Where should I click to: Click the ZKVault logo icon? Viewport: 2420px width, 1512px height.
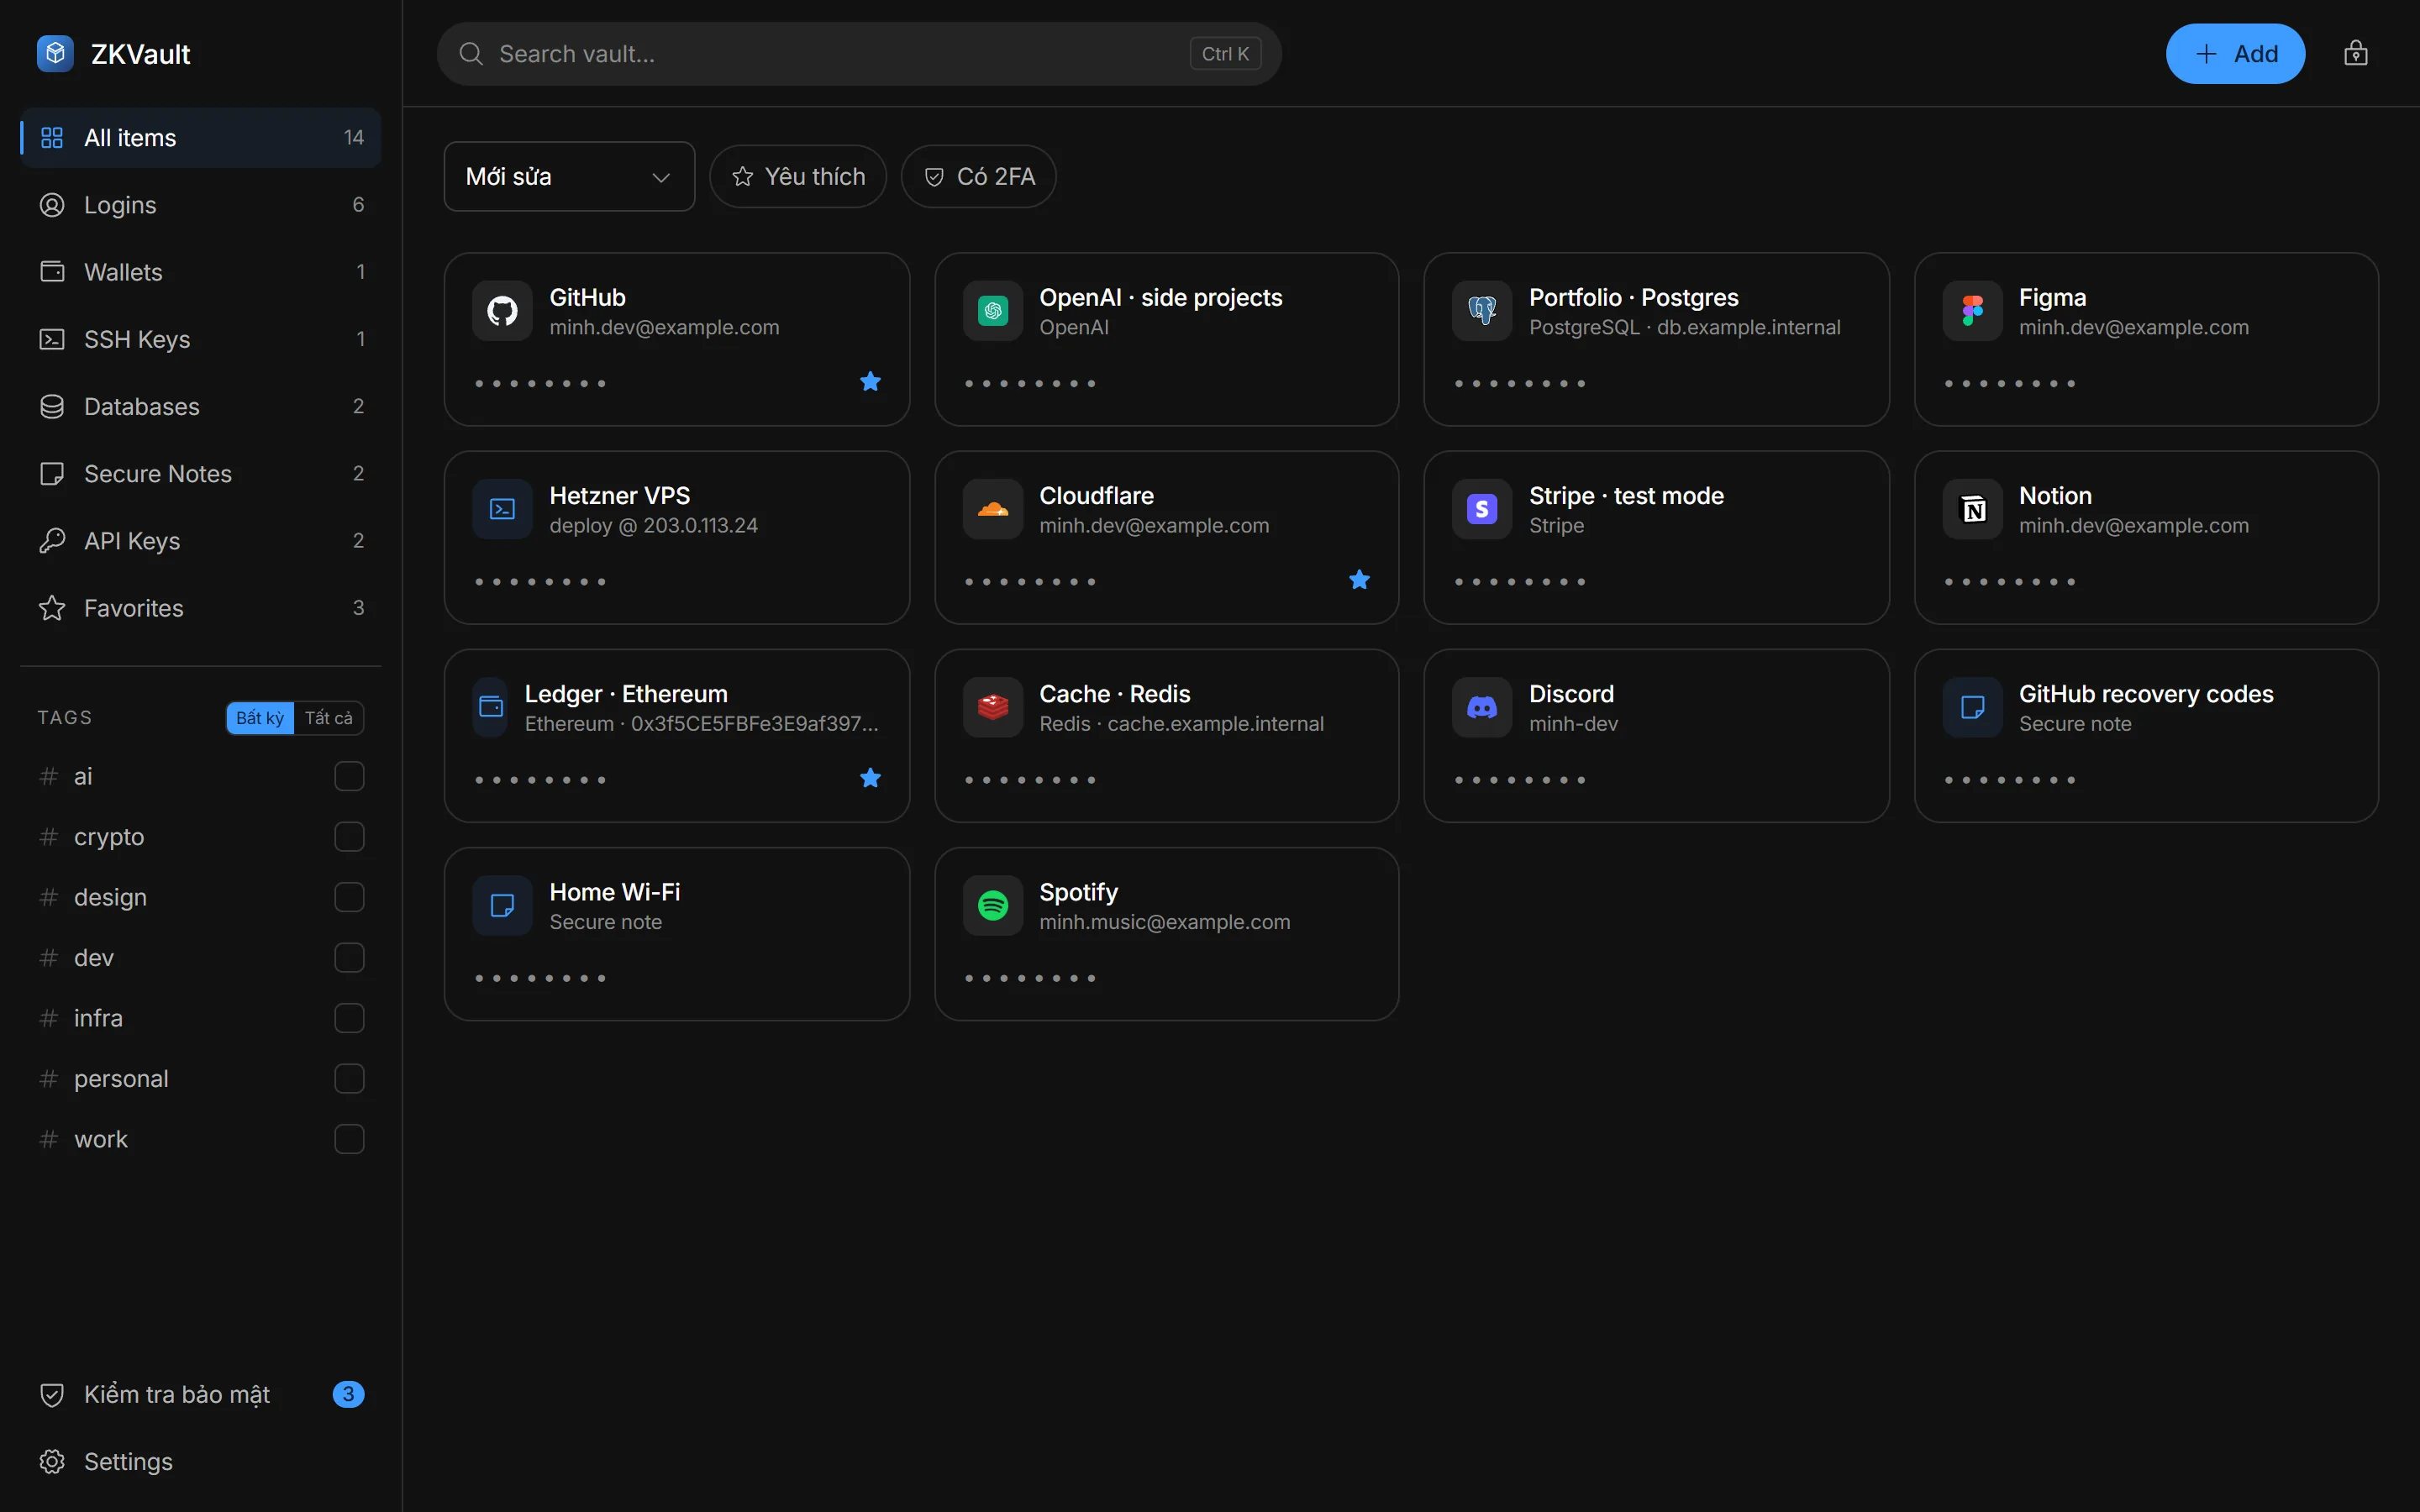[55, 53]
